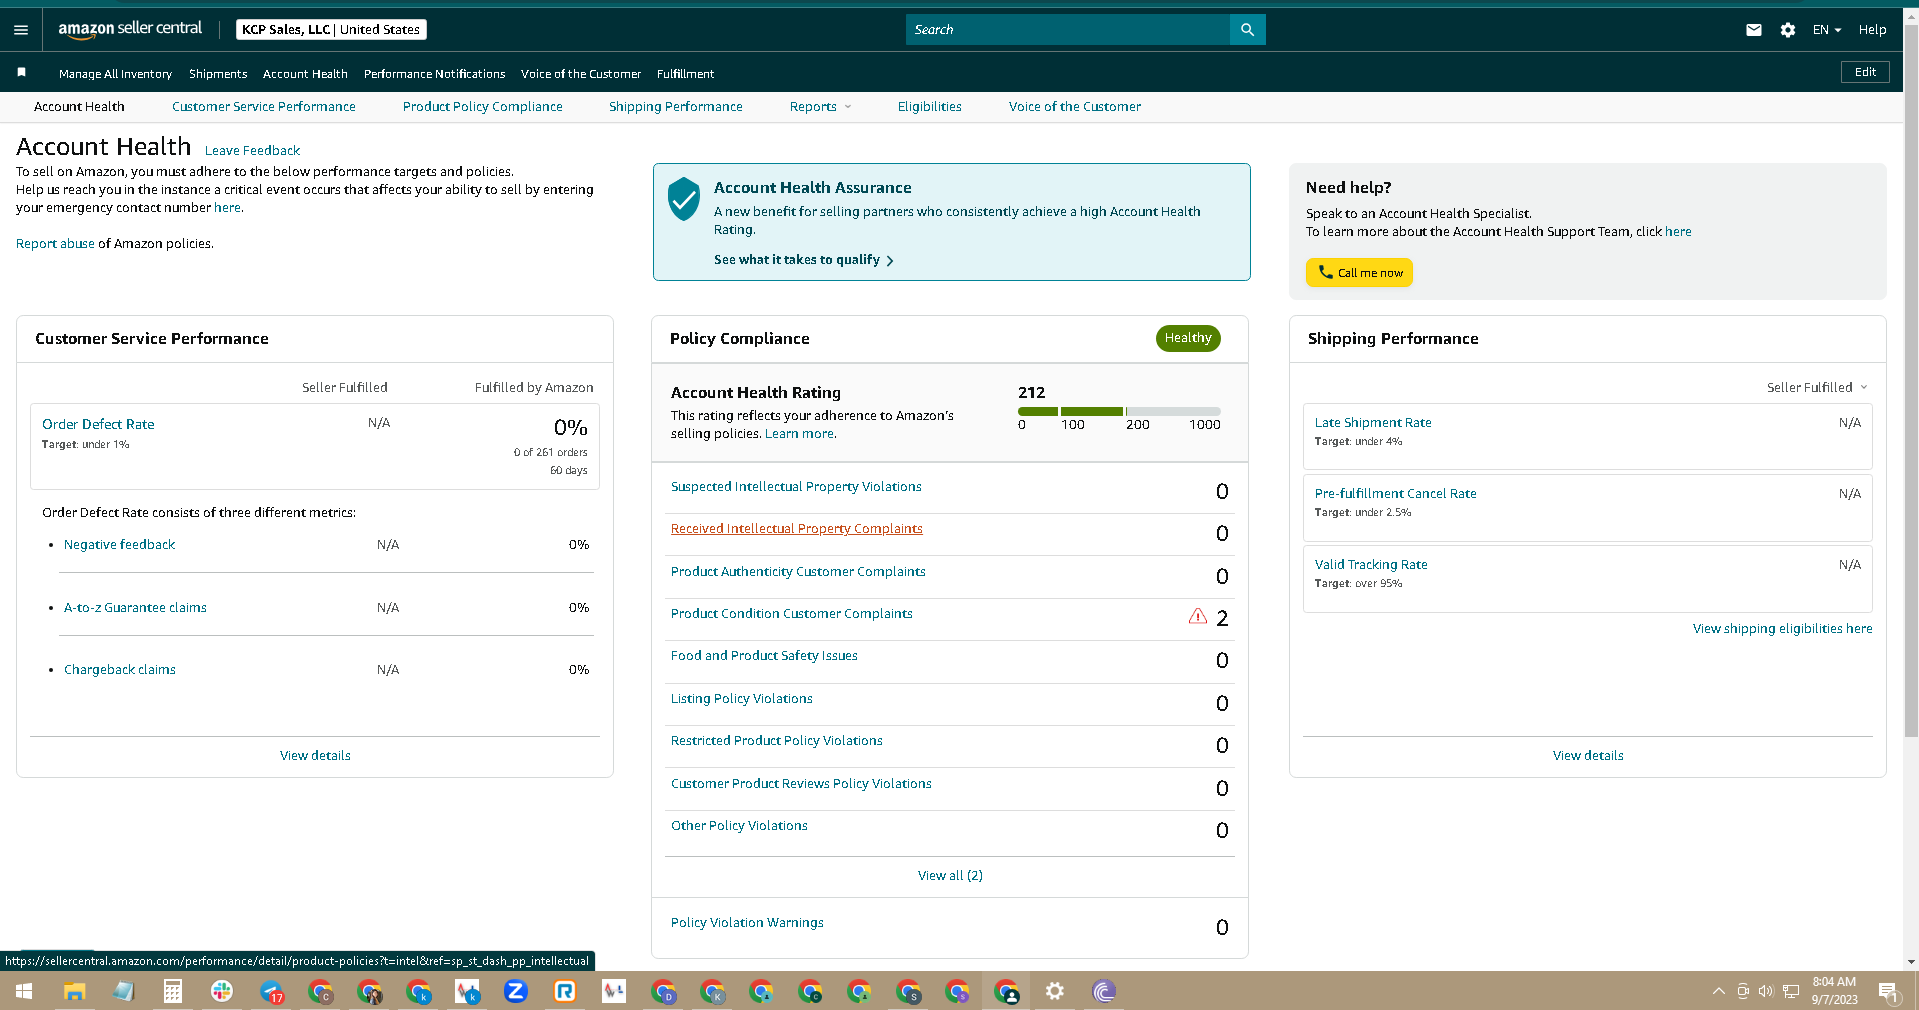Image resolution: width=1919 pixels, height=1010 pixels.
Task: Click the bookmark icon on favorites bar
Action: pos(22,73)
